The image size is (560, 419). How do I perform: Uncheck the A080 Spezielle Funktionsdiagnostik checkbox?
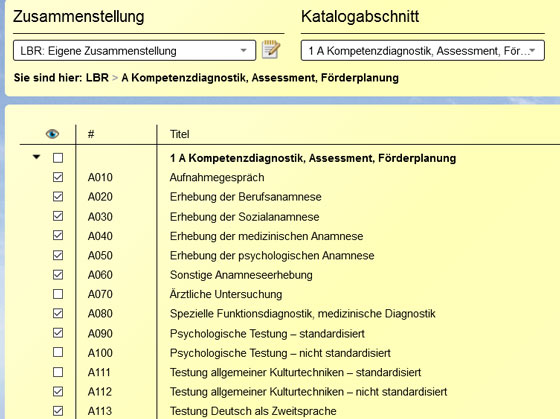click(58, 313)
